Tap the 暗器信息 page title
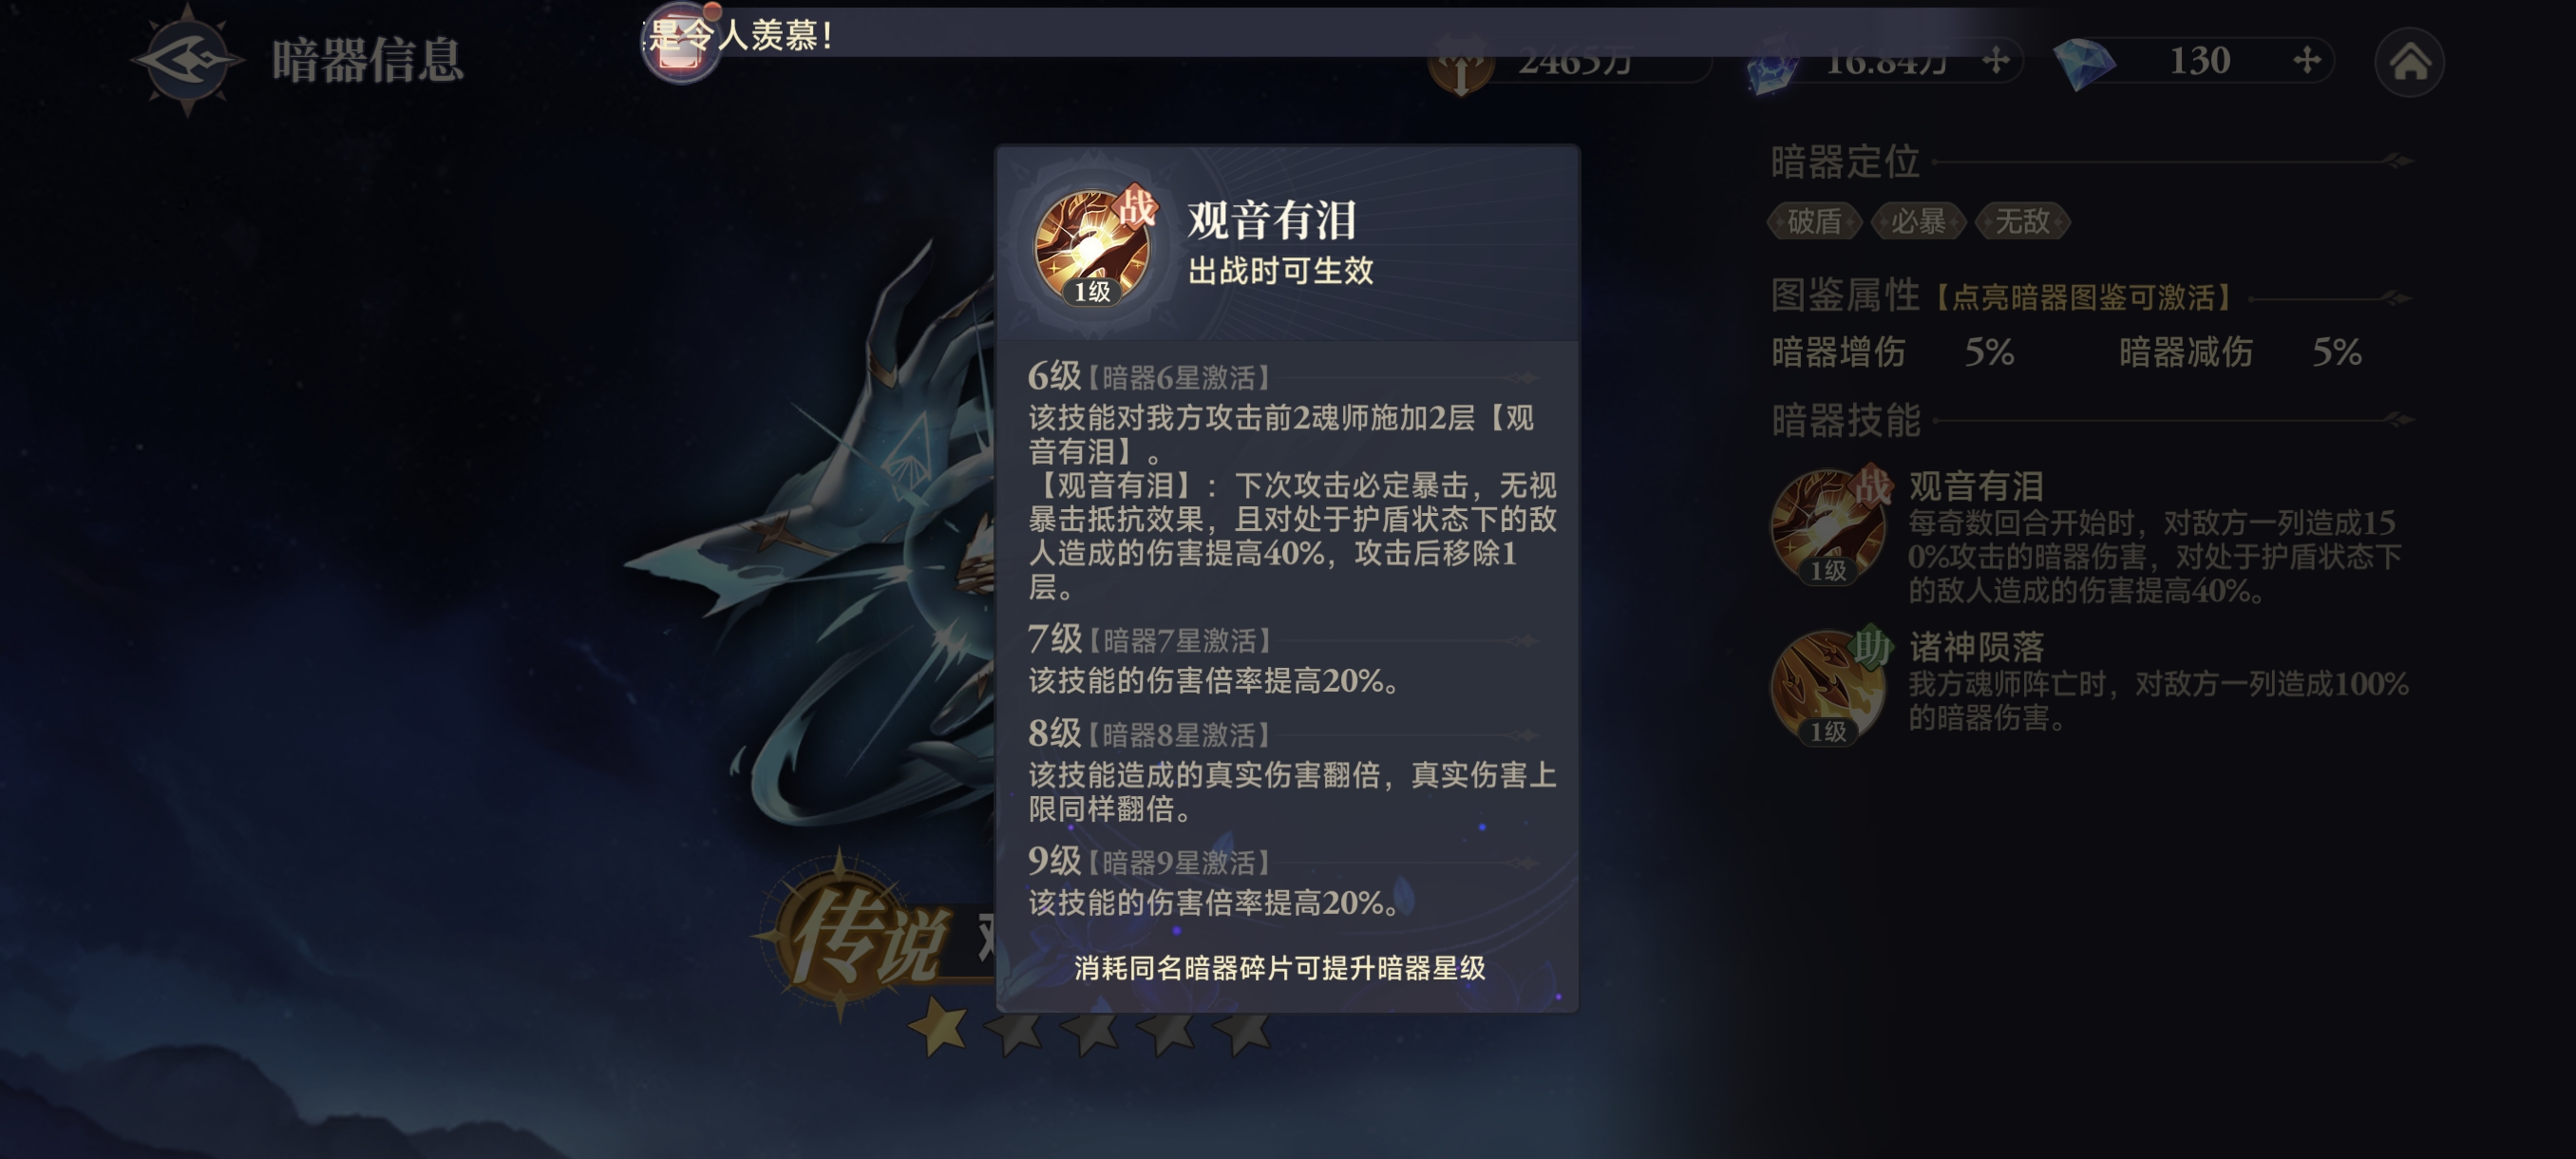 coord(368,60)
